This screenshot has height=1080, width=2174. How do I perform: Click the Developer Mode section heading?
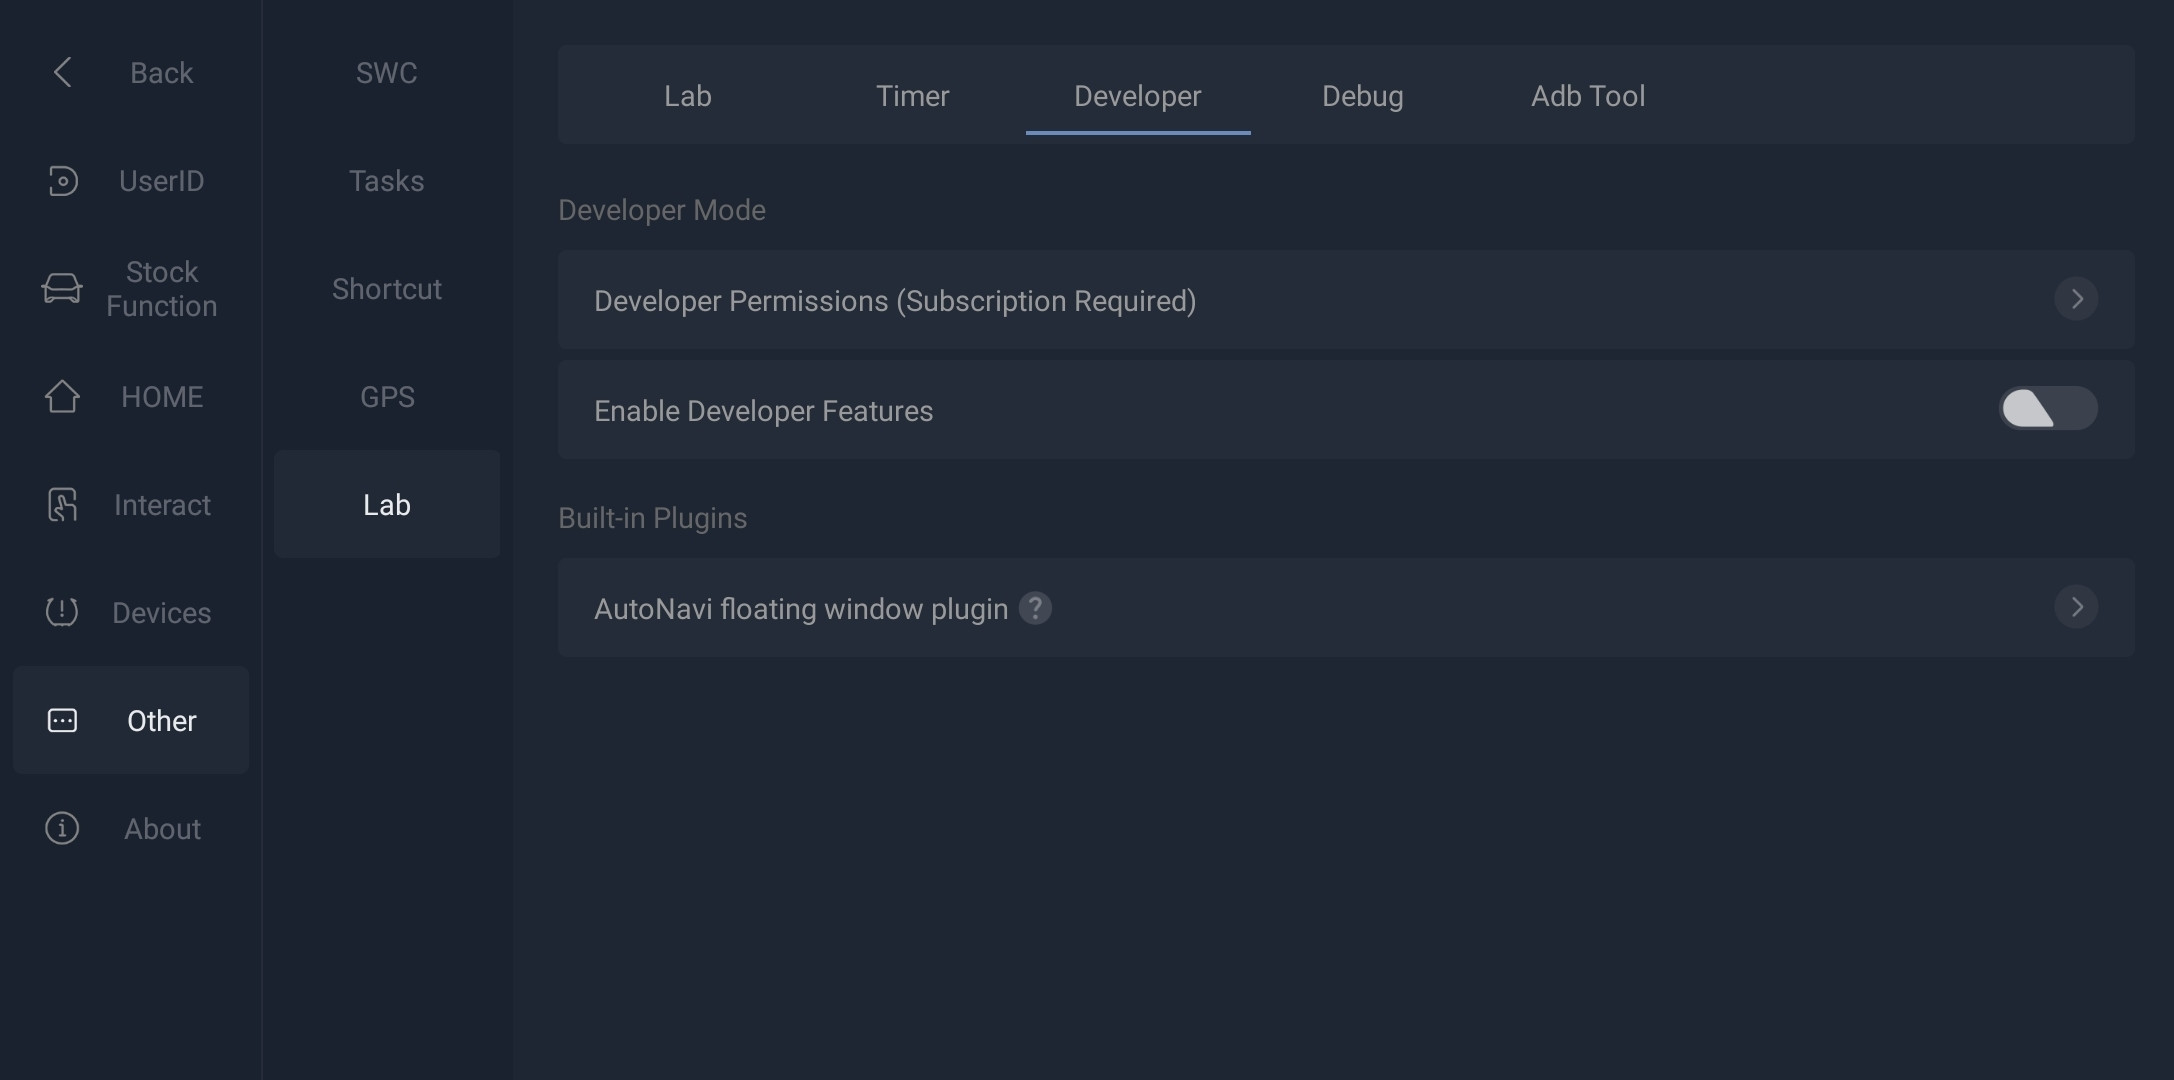click(662, 210)
